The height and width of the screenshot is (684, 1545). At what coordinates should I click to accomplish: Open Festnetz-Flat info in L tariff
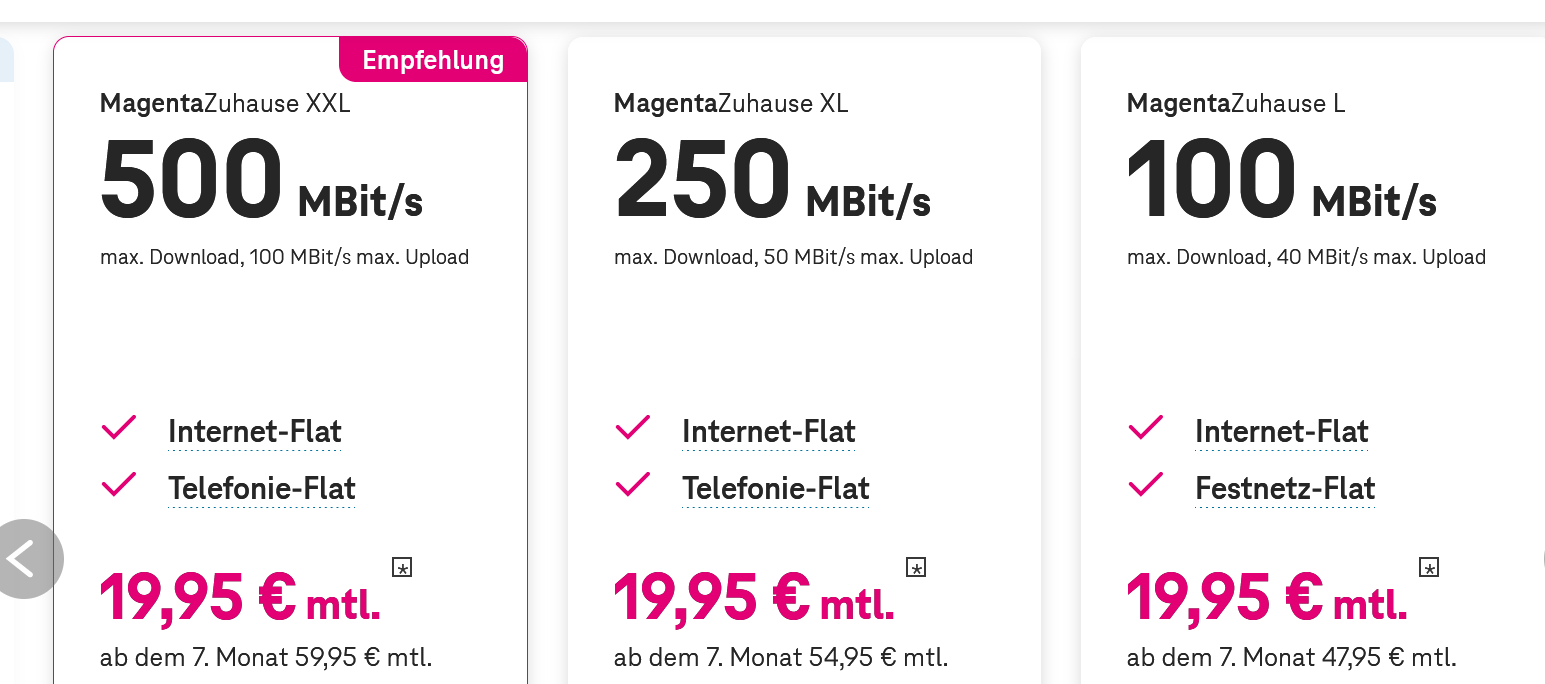tap(1285, 489)
